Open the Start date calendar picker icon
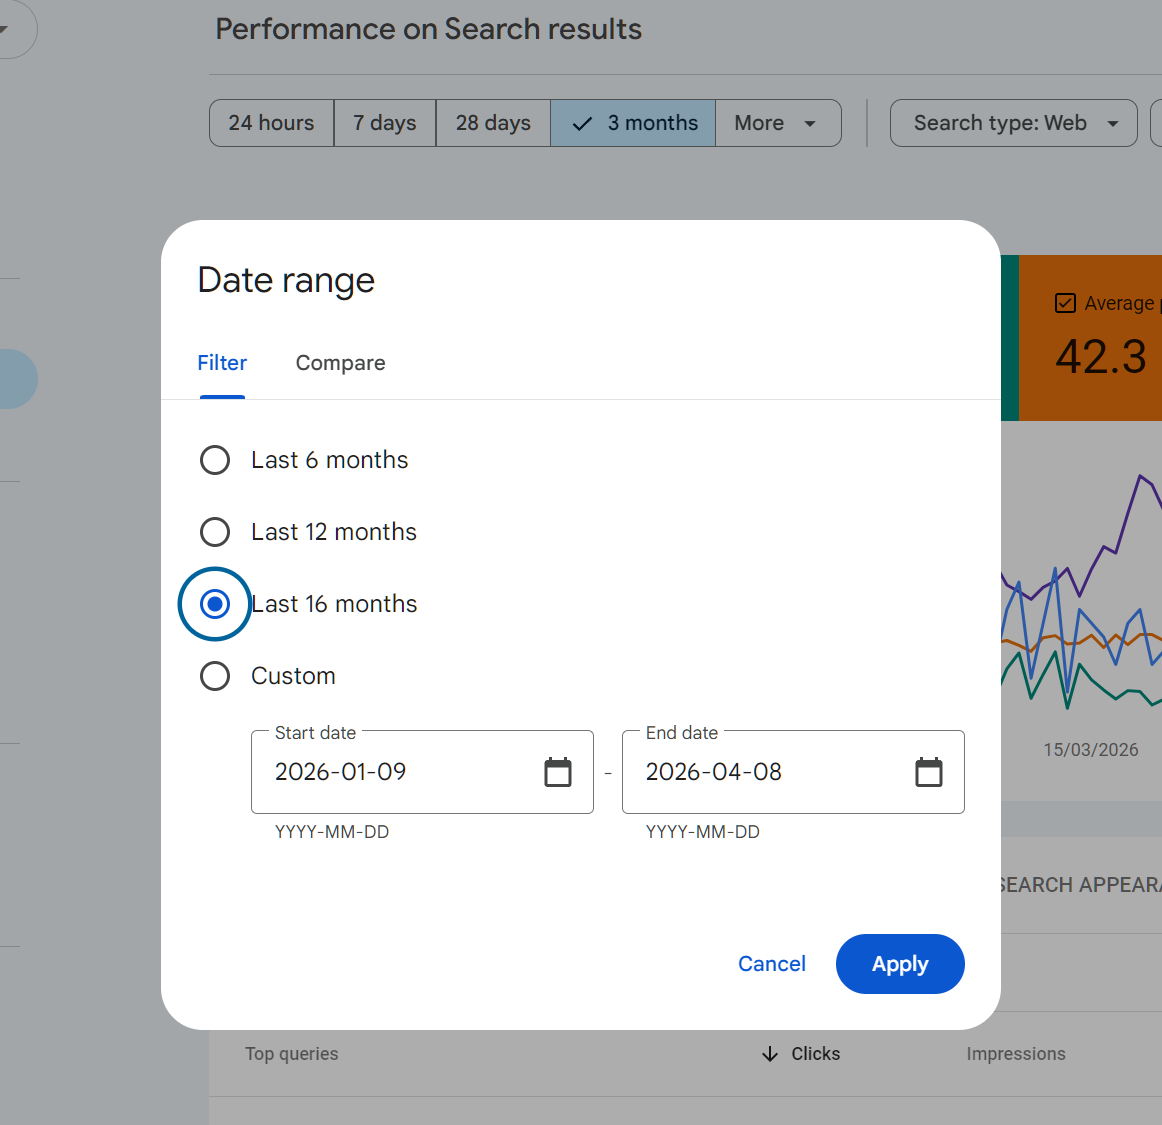The image size is (1162, 1125). point(558,772)
